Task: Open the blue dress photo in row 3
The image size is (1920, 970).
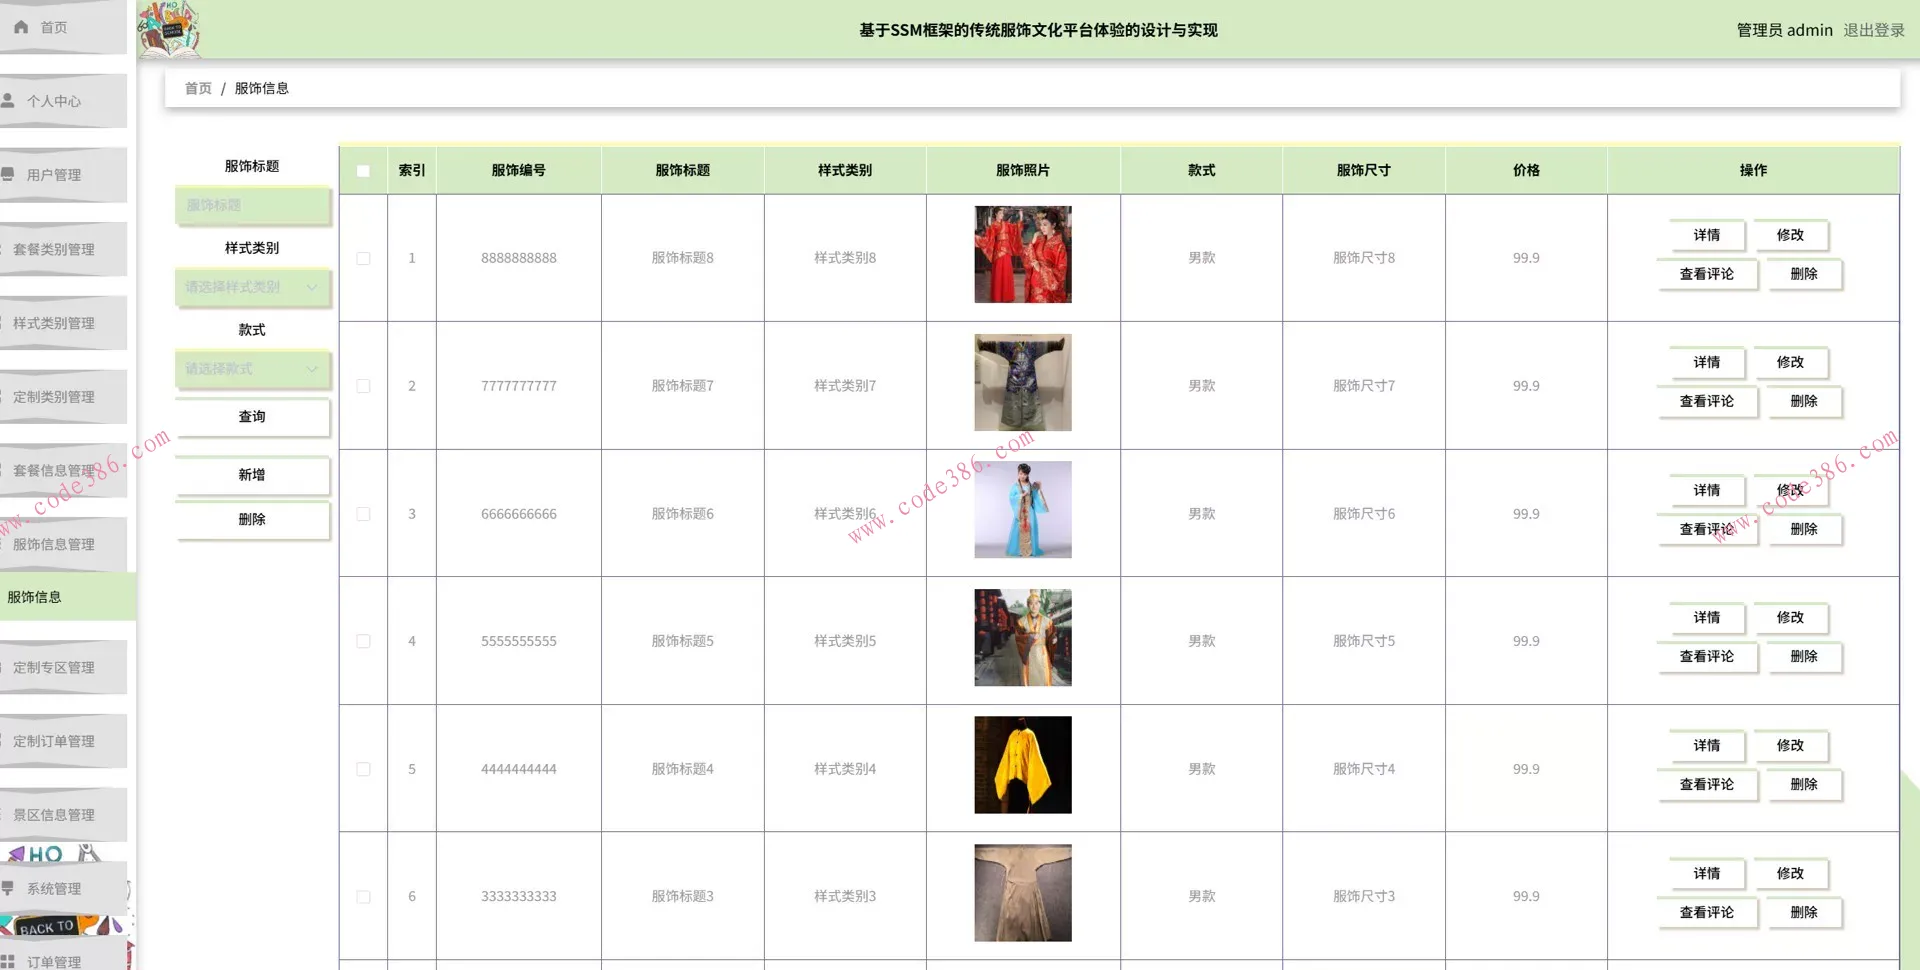Action: tap(1023, 510)
